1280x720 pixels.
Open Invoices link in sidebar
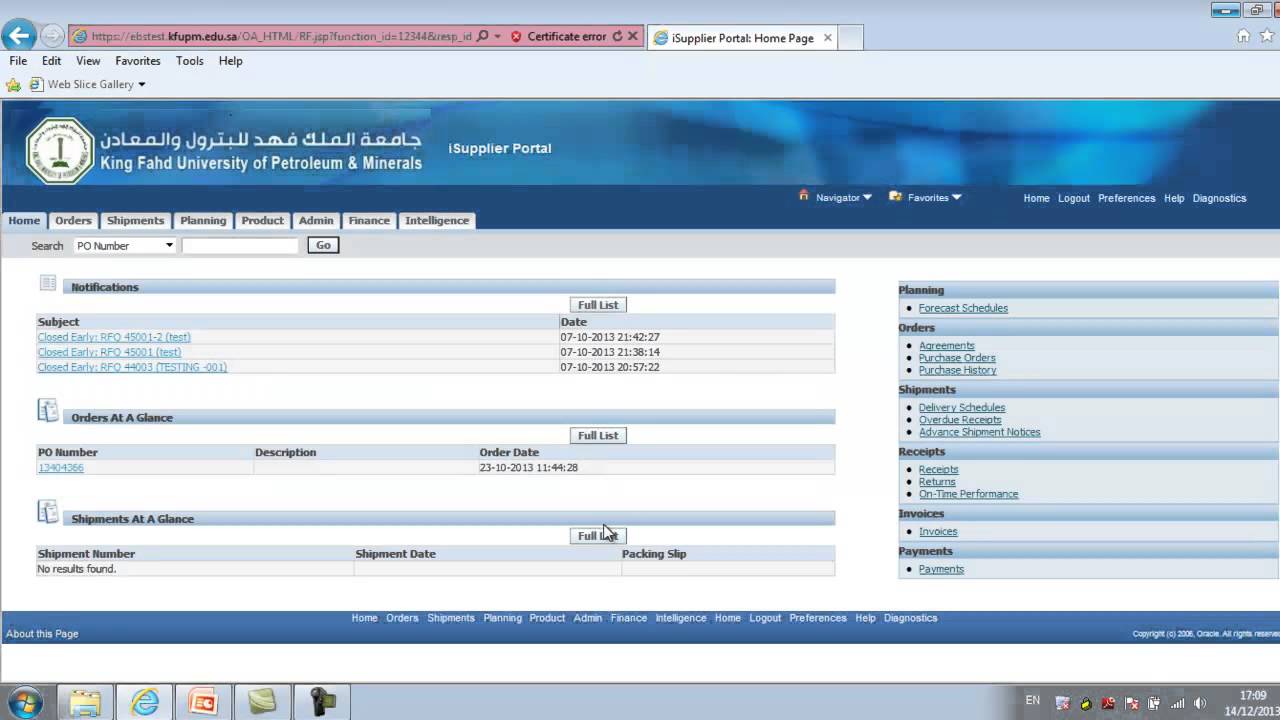coord(938,532)
